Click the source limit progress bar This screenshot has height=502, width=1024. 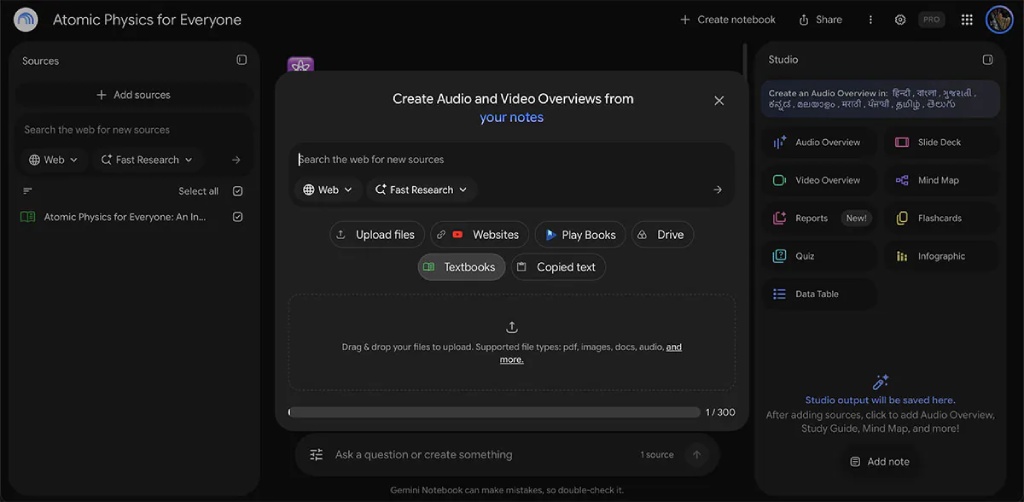point(494,413)
